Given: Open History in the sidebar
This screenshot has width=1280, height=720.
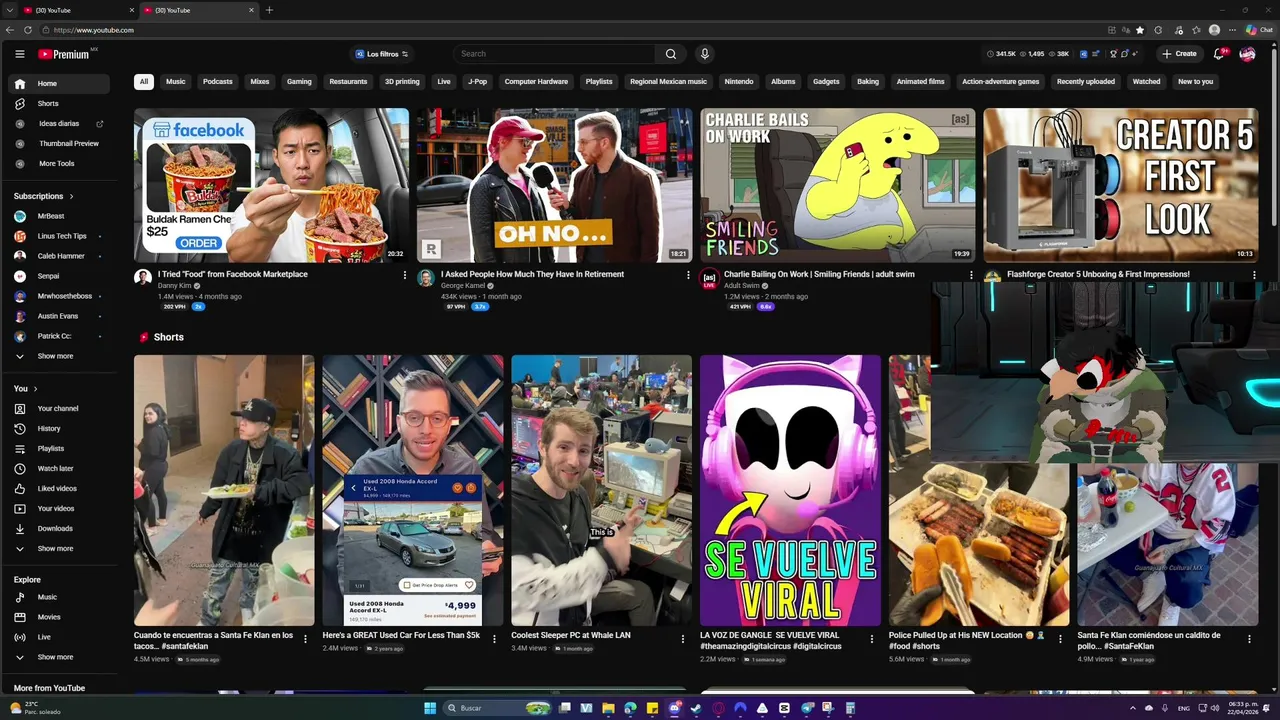Looking at the screenshot, I should tap(60, 428).
